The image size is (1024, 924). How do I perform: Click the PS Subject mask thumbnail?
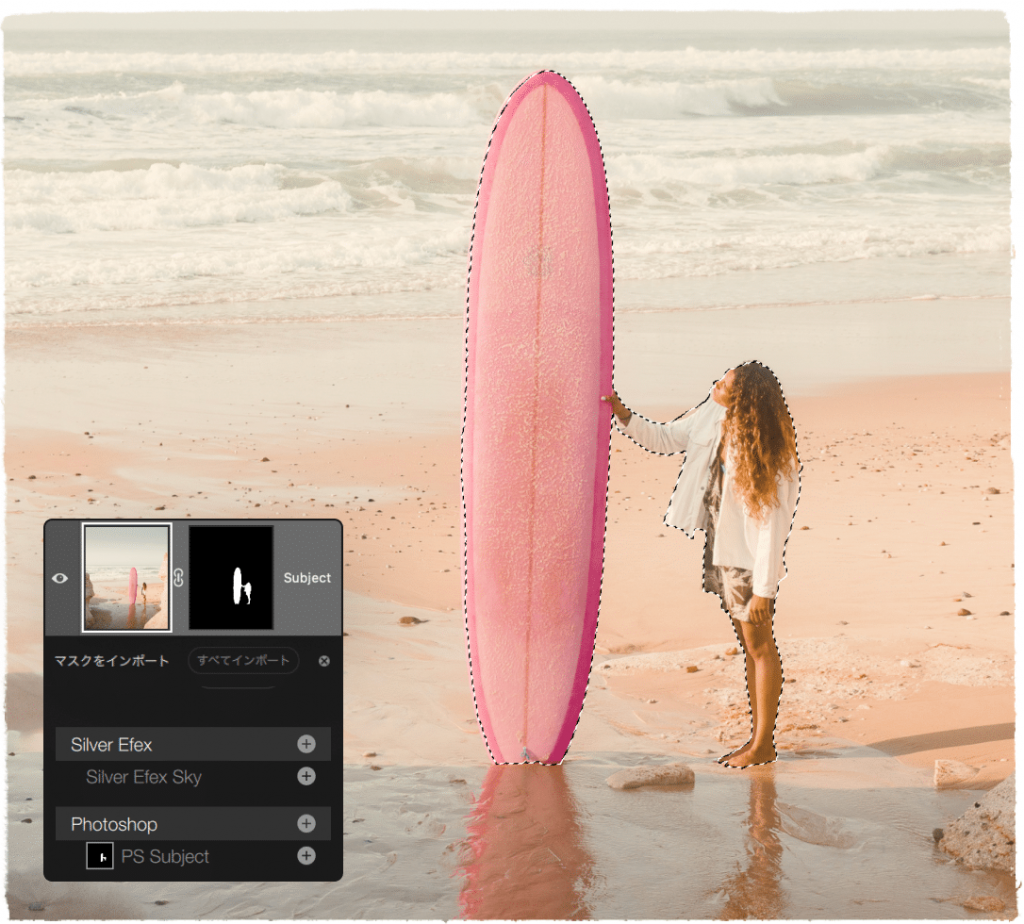100,855
